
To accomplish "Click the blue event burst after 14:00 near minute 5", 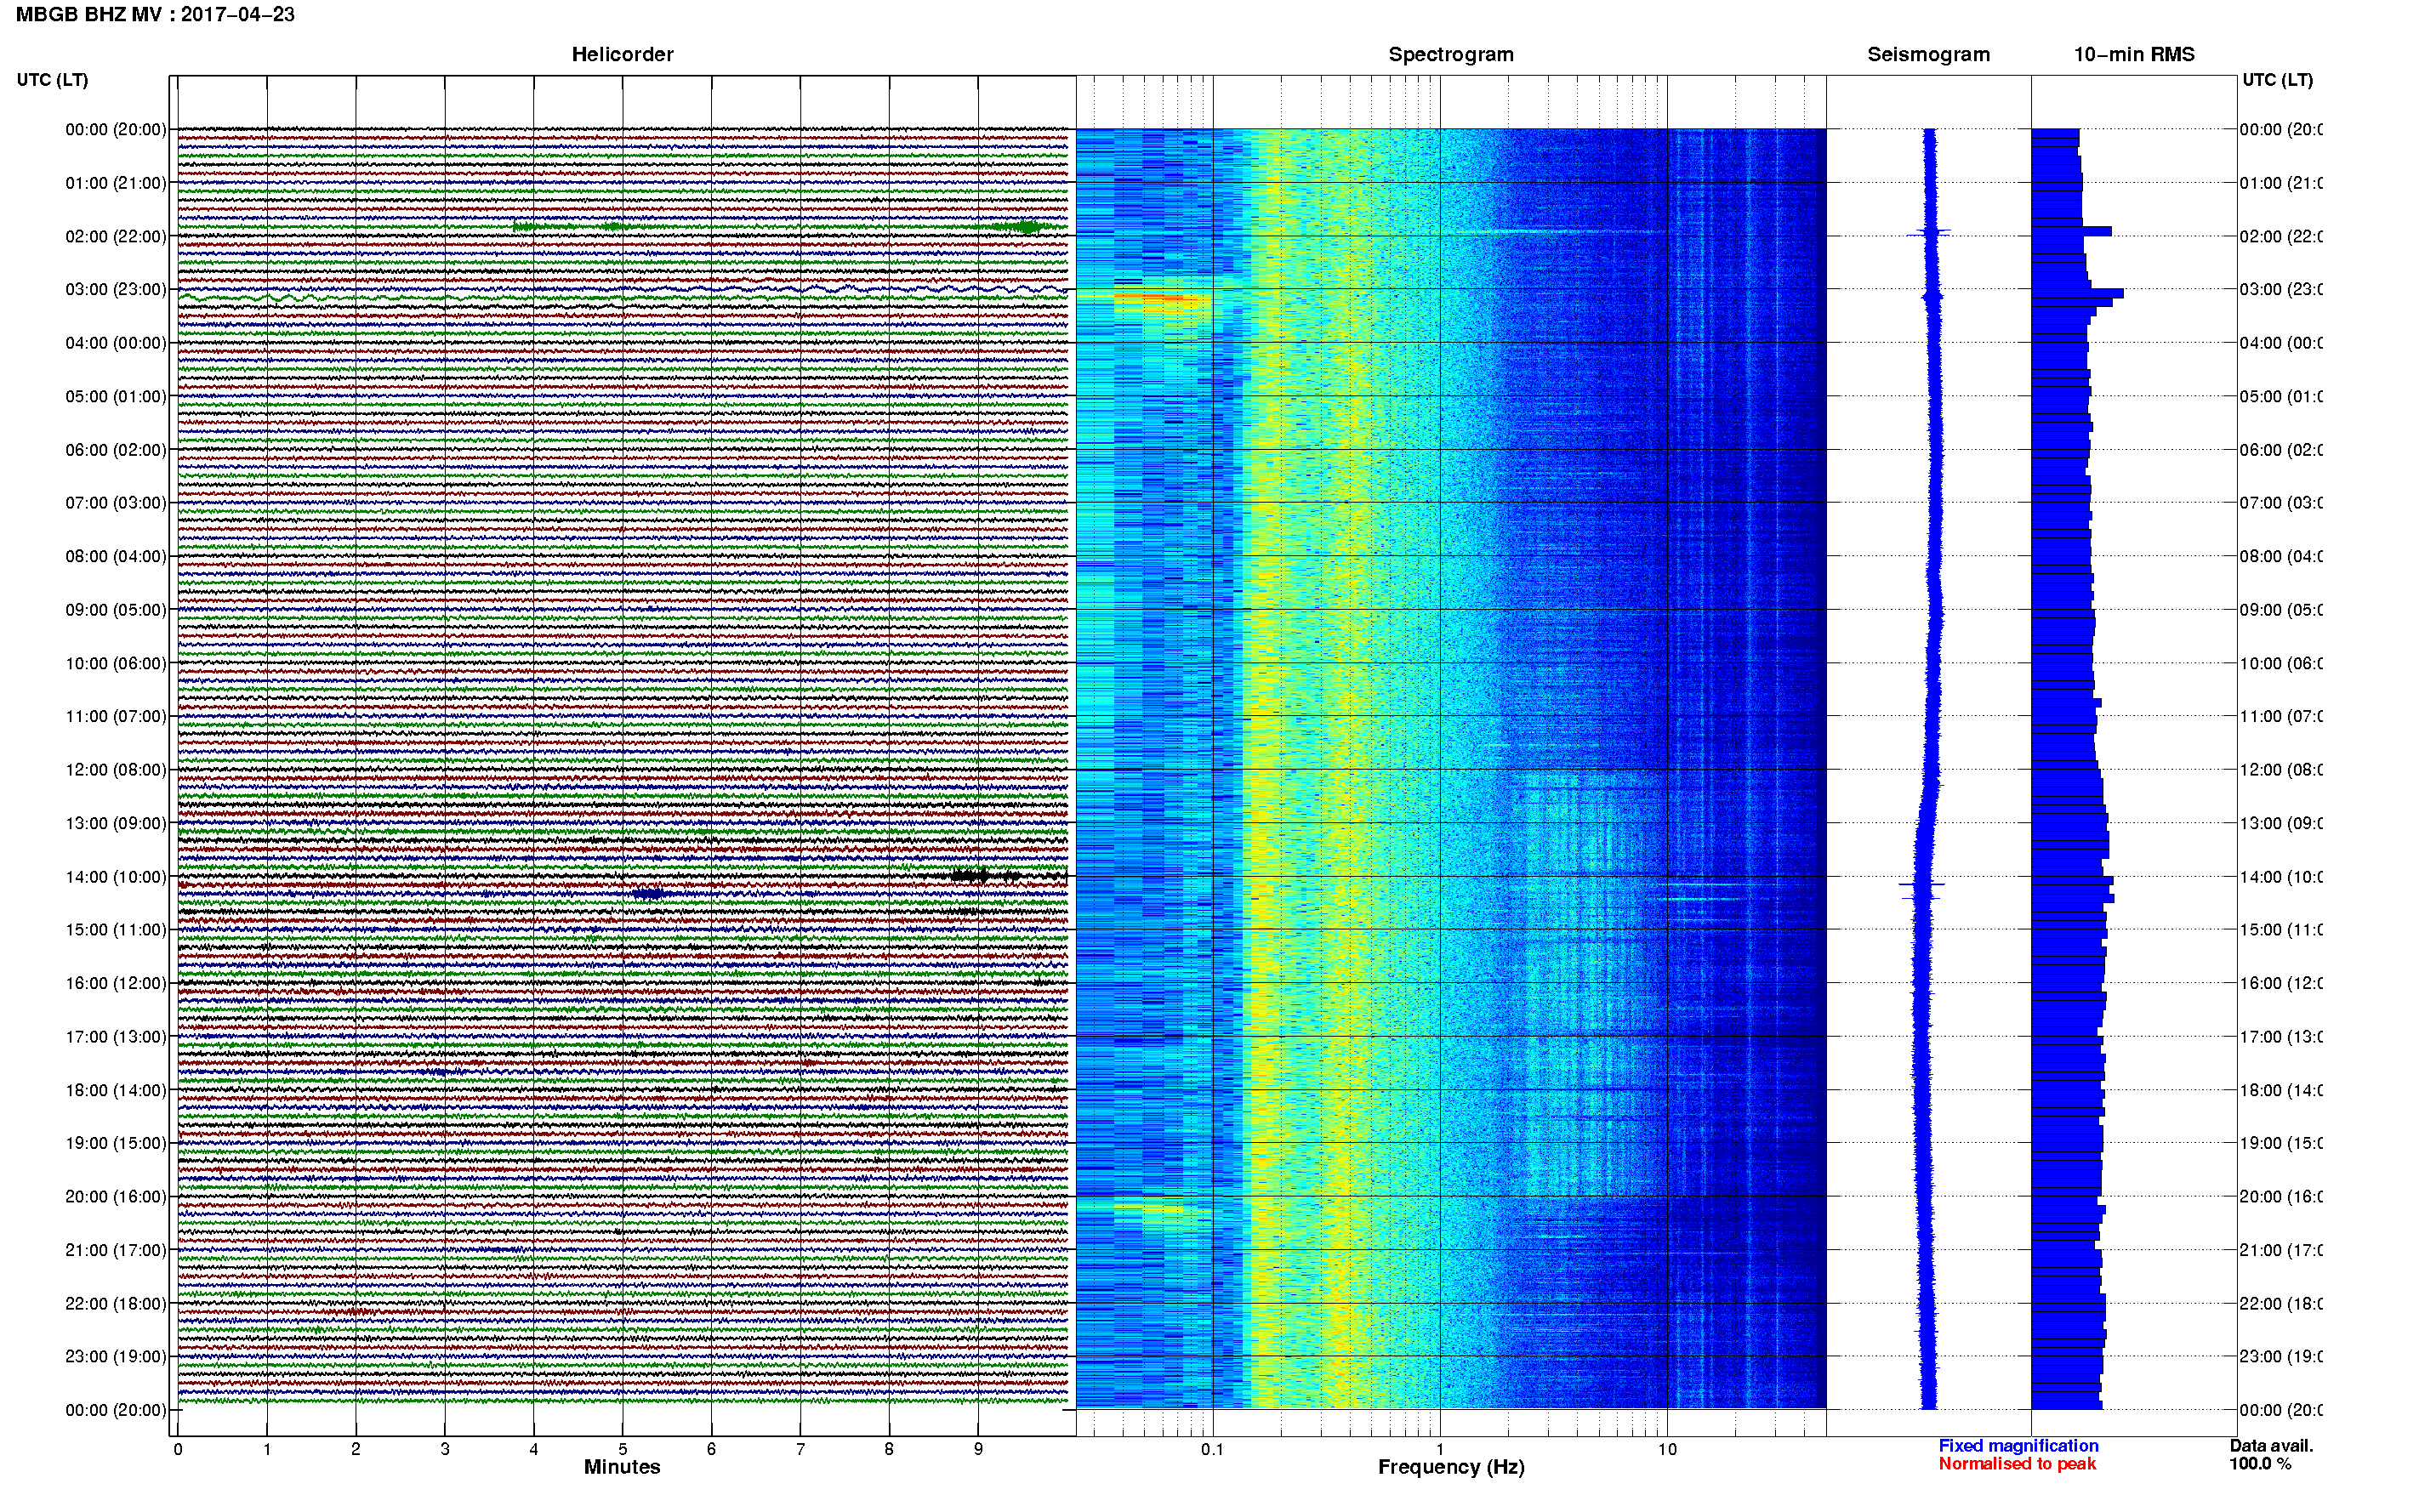I will [649, 894].
